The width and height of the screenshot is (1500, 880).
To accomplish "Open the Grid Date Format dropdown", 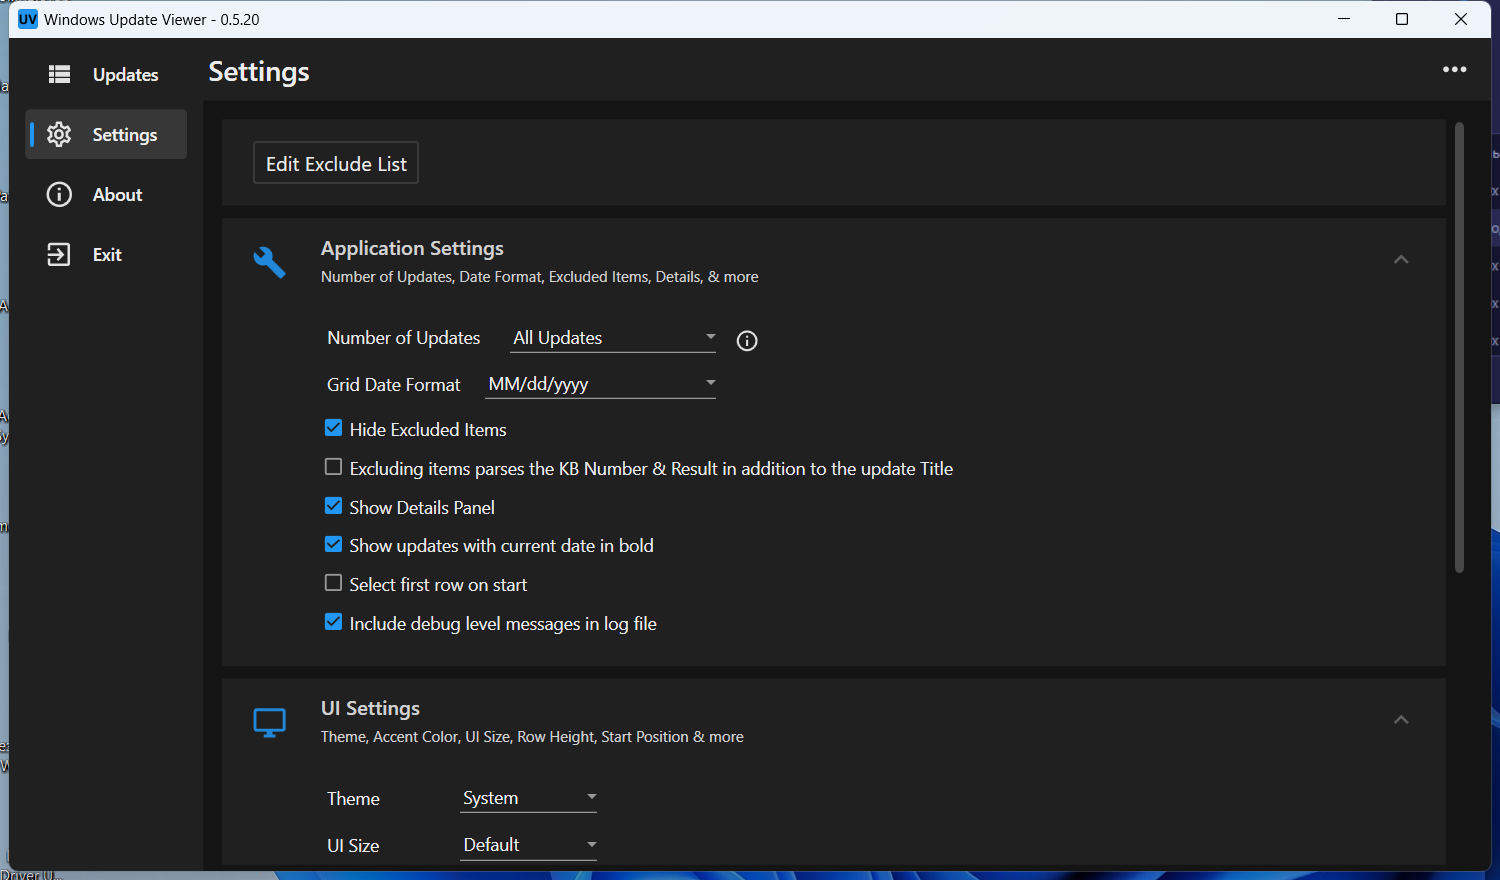I will click(x=601, y=384).
